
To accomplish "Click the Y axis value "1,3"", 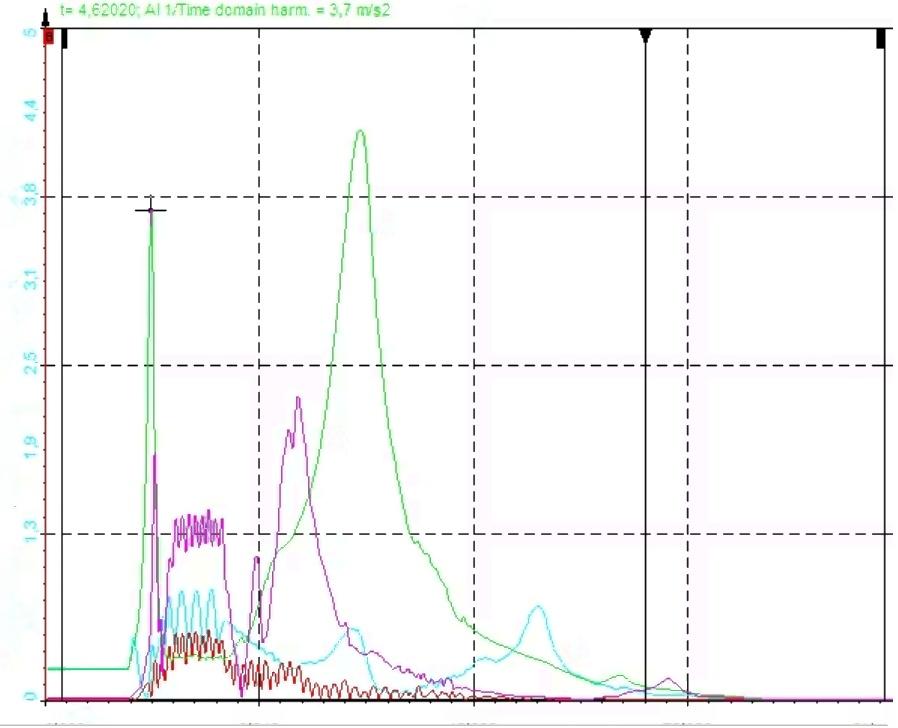I will (30, 532).
